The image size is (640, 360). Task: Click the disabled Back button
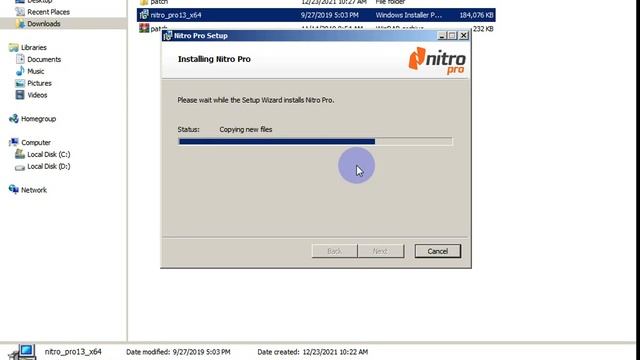[x=334, y=251]
